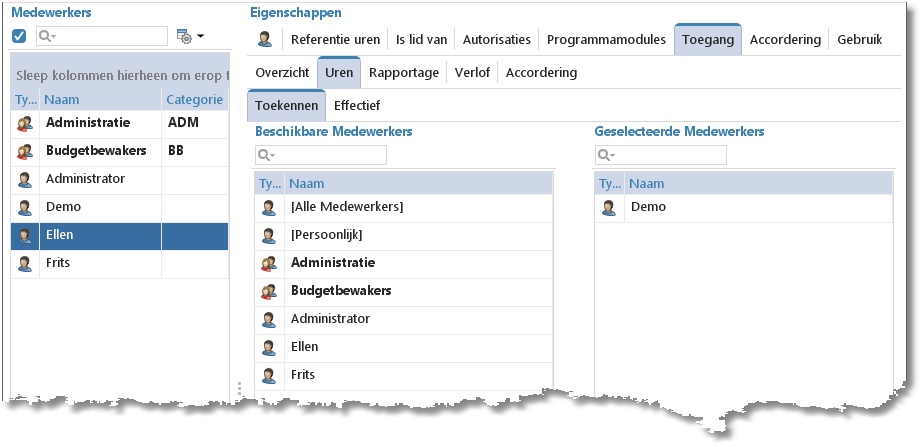Sort by Naam column in Geselecteerde Medewerkers
Screen dimensions: 921x447
tap(758, 184)
